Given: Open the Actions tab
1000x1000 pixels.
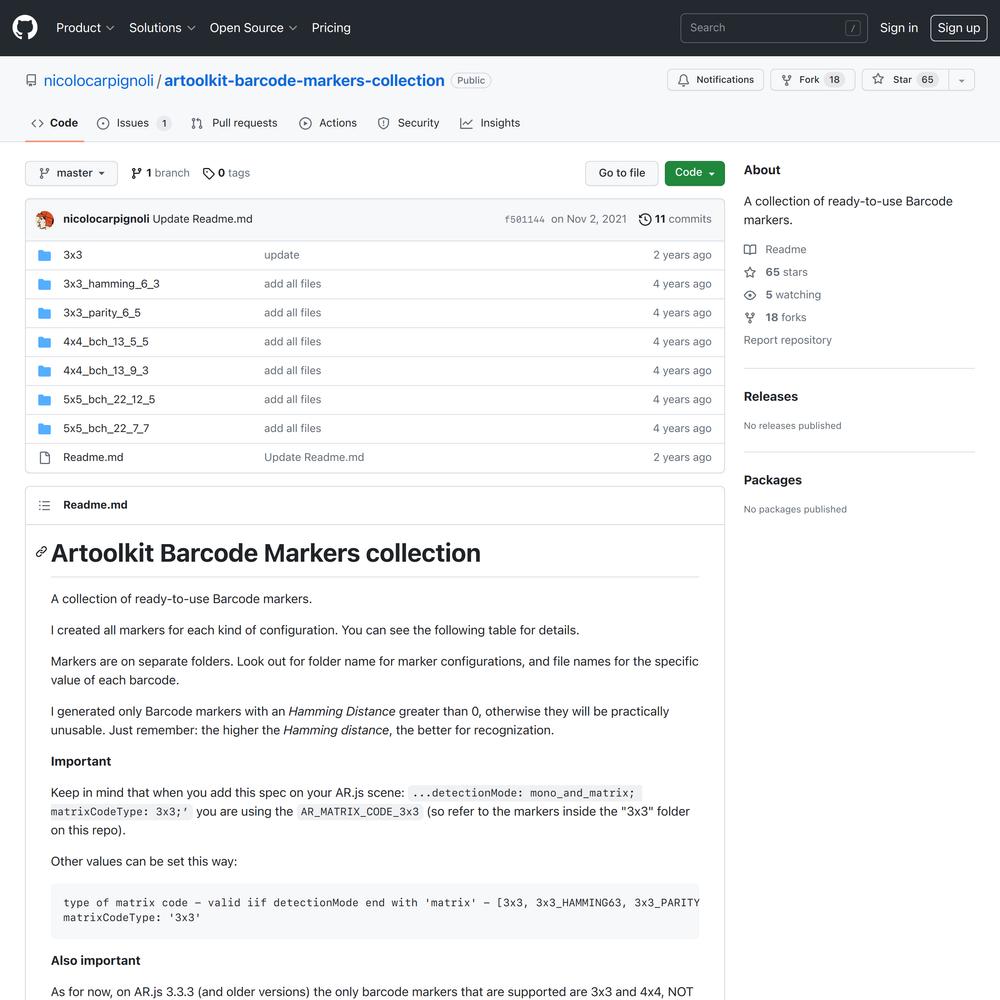Looking at the screenshot, I should click(x=328, y=123).
